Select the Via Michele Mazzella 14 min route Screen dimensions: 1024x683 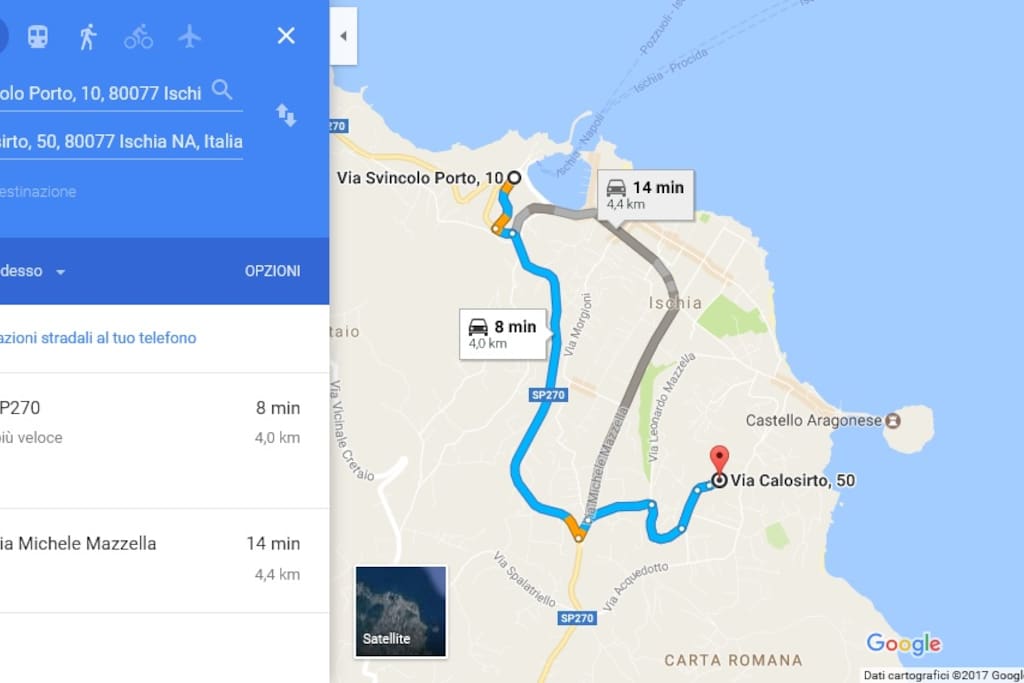pos(164,561)
